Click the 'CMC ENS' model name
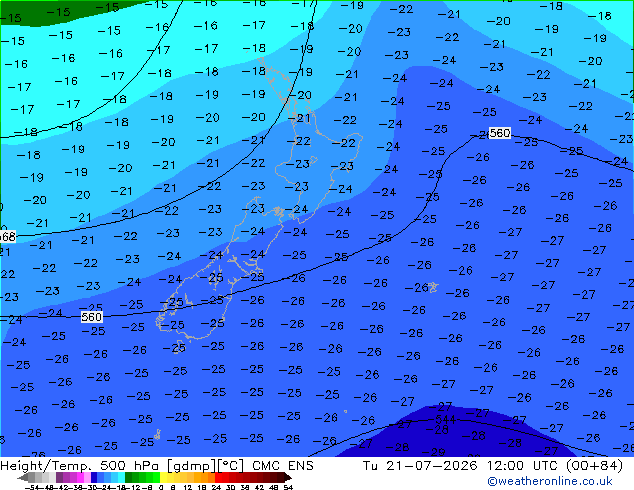Screen dimensions: 634x490 coord(283,466)
